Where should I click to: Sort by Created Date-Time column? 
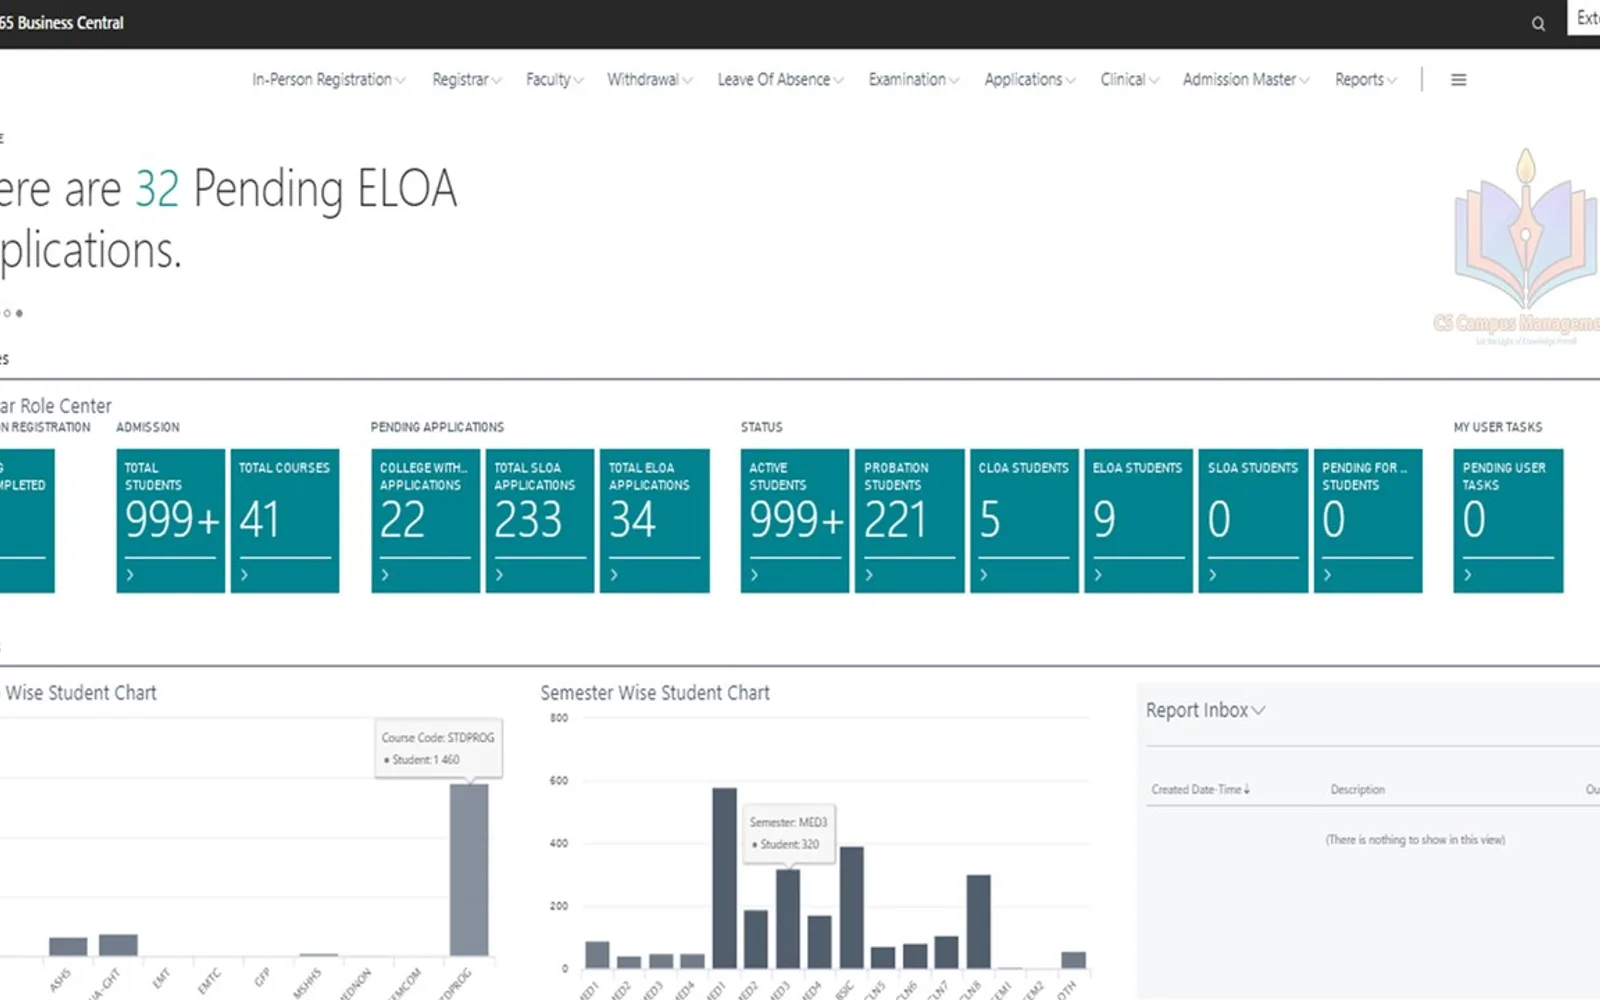(1200, 789)
